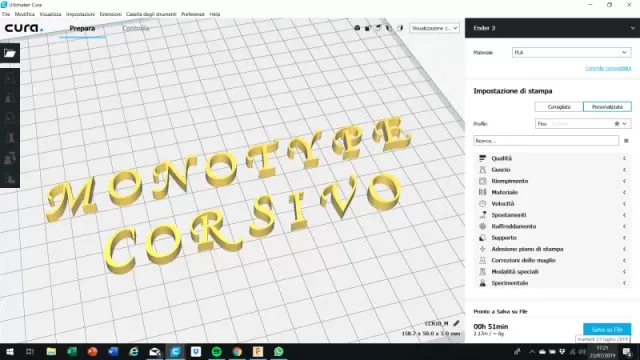Click pencil icon to rename the job
640x360 pixels.
pyautogui.click(x=456, y=323)
